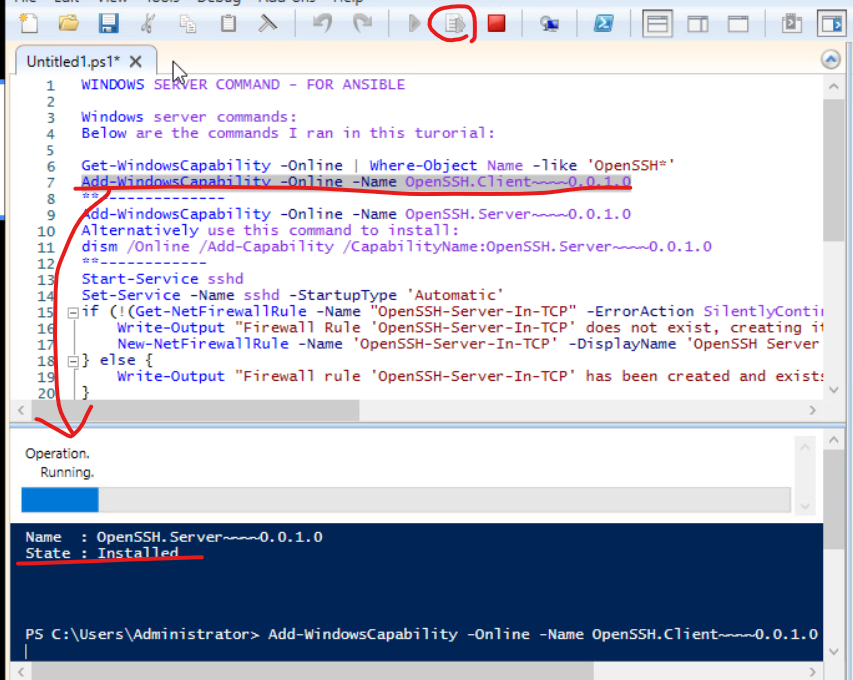Viewport: 853px width, 680px height.
Task: Click the highlighted OpenSSH.Client line 7
Action: (x=356, y=182)
